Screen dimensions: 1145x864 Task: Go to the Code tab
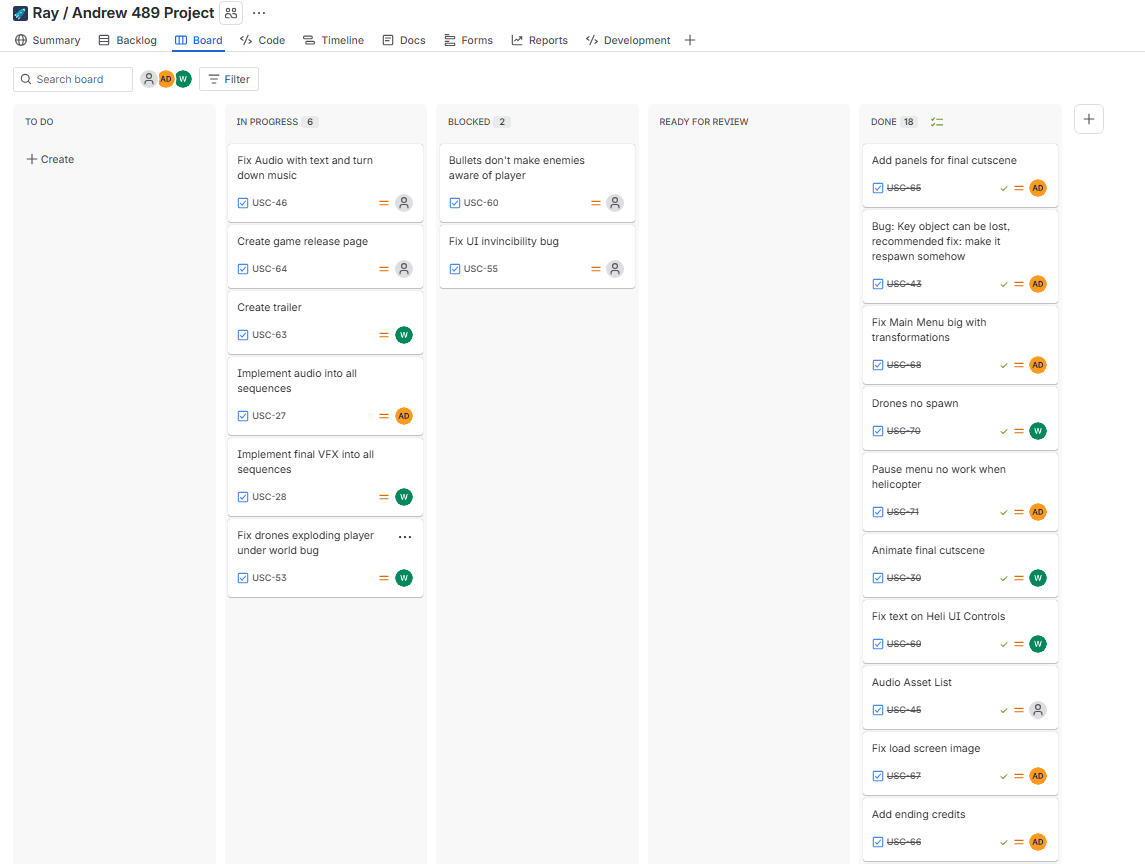[x=262, y=40]
